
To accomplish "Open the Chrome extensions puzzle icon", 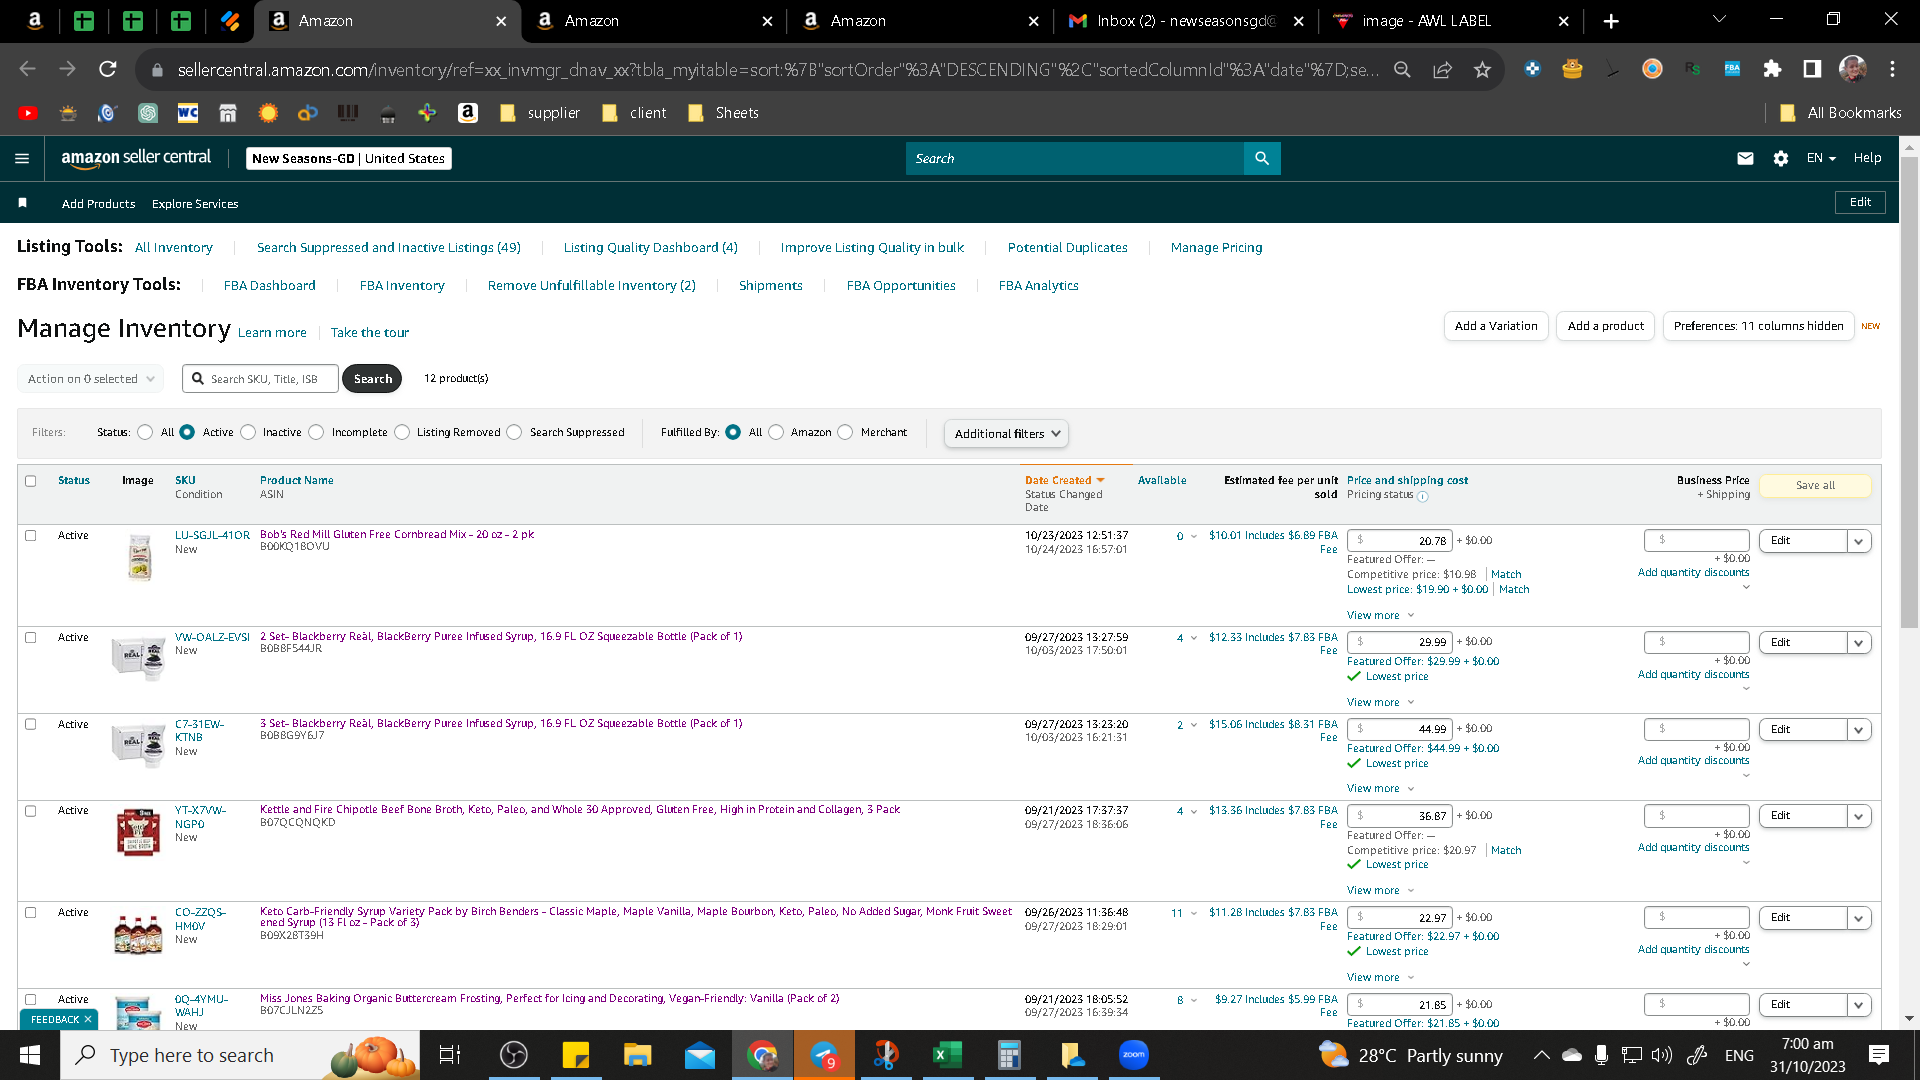I will click(1772, 69).
